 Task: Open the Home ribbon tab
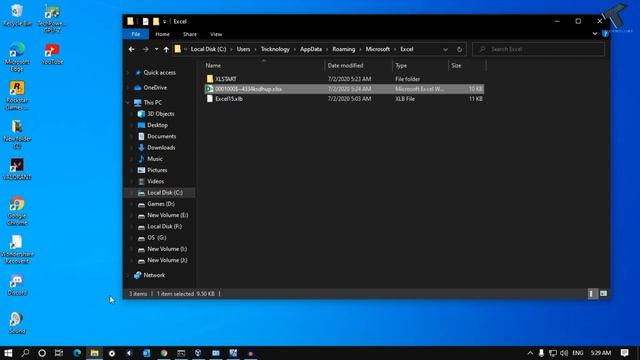162,34
